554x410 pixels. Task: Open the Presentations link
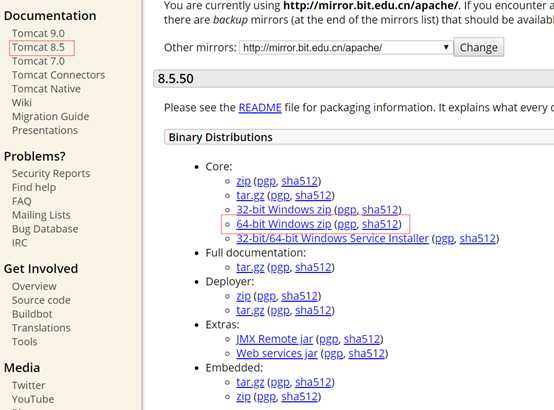pyautogui.click(x=45, y=130)
